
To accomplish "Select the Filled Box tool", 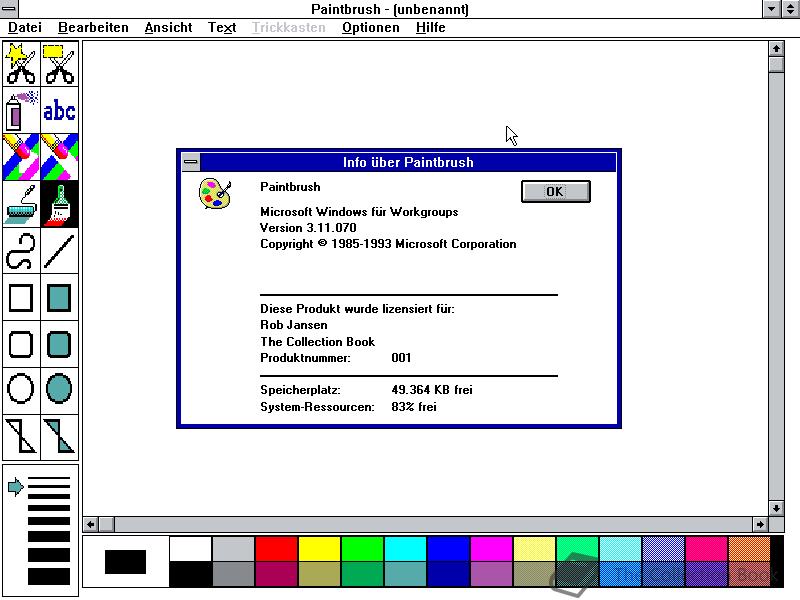I will (60, 297).
